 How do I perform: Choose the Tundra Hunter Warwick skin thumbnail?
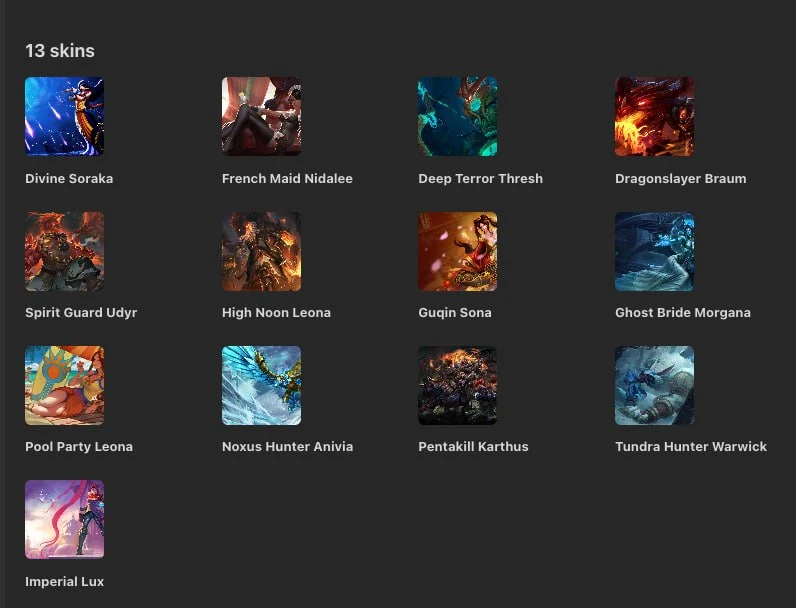[654, 385]
